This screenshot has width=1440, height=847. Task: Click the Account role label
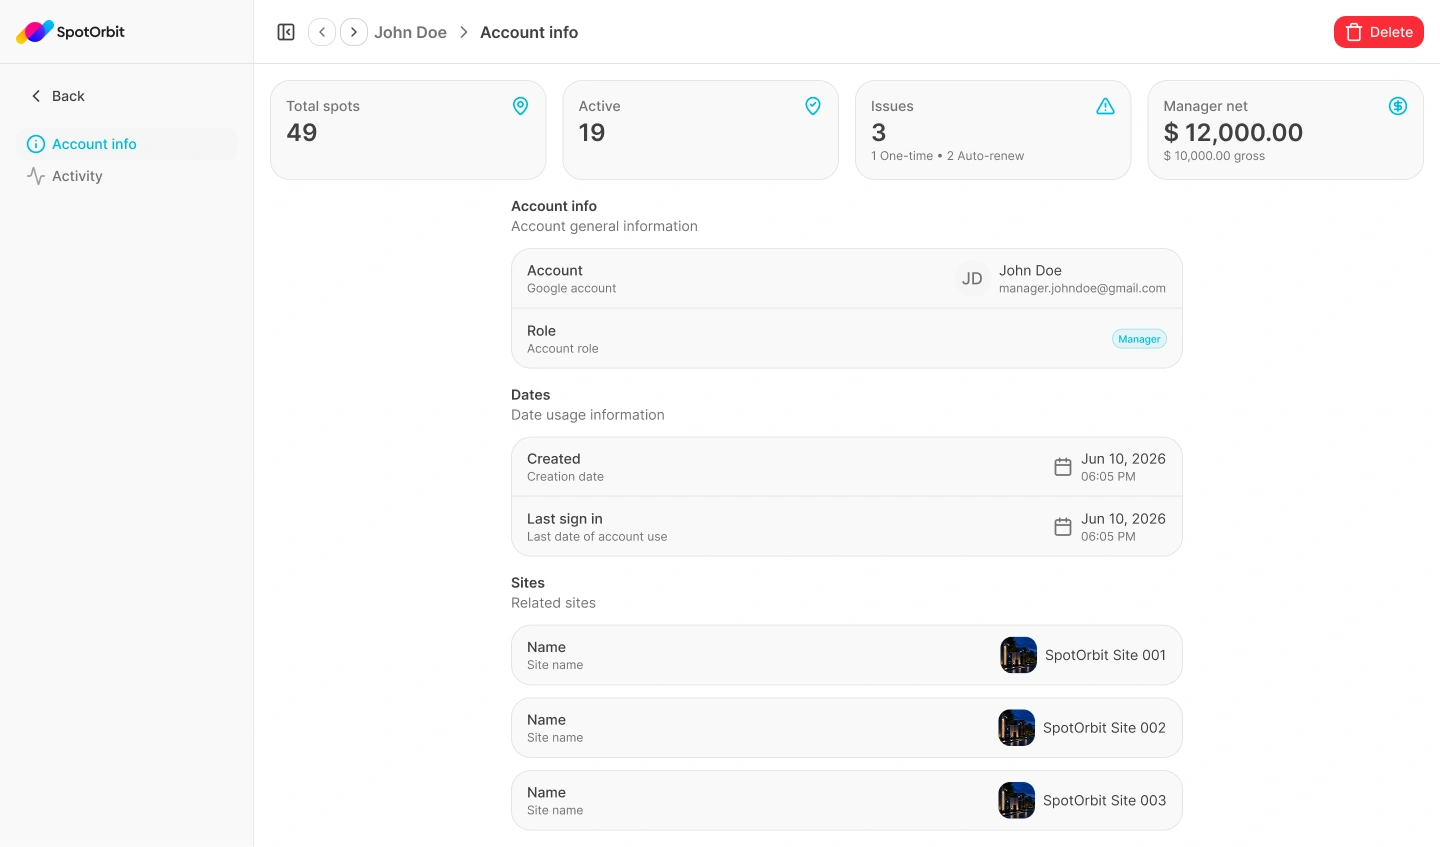563,349
